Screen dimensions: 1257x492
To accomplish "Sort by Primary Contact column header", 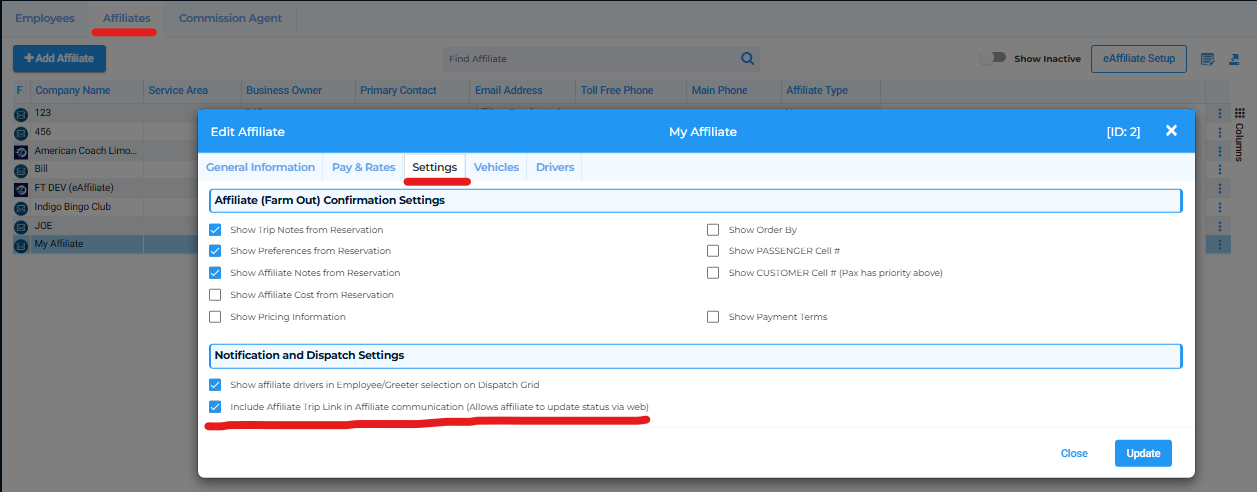I will (398, 90).
